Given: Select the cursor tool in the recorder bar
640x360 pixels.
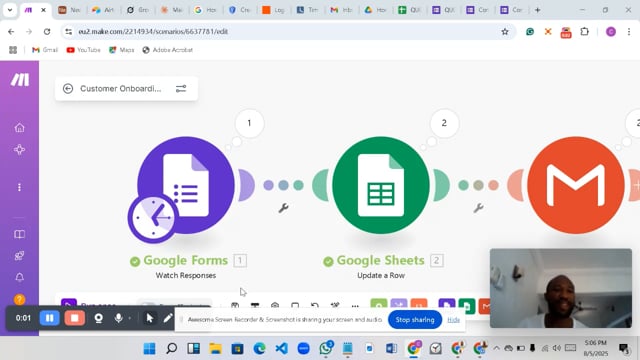Looking at the screenshot, I should pos(150,318).
